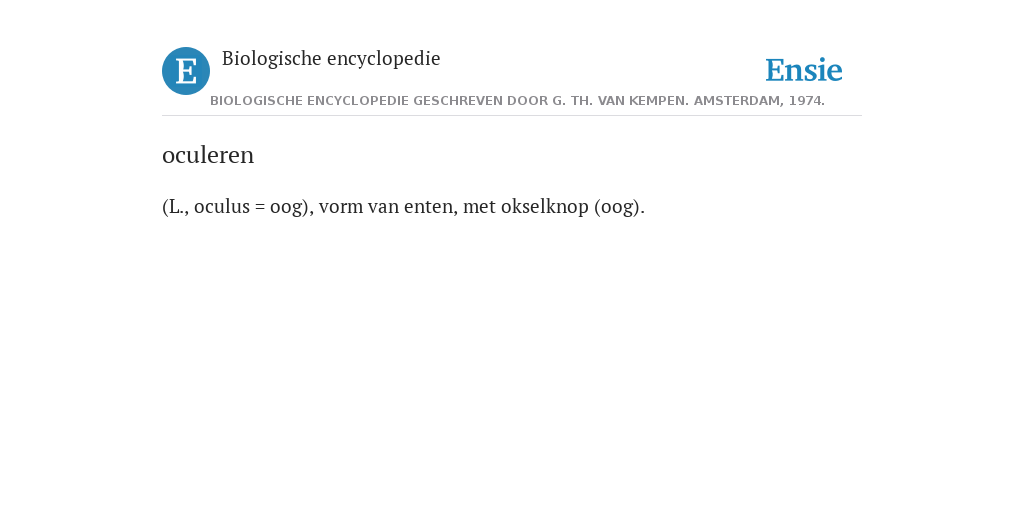Screen dimensions: 1024x512
Task: Open the Ensie logo at top right
Action: (x=804, y=70)
